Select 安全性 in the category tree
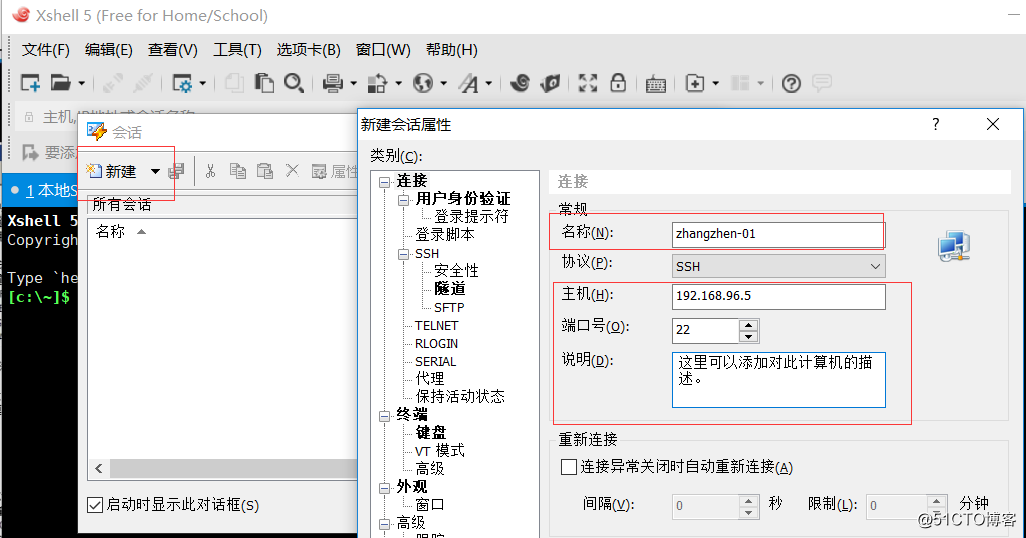1026x538 pixels. pyautogui.click(x=456, y=270)
